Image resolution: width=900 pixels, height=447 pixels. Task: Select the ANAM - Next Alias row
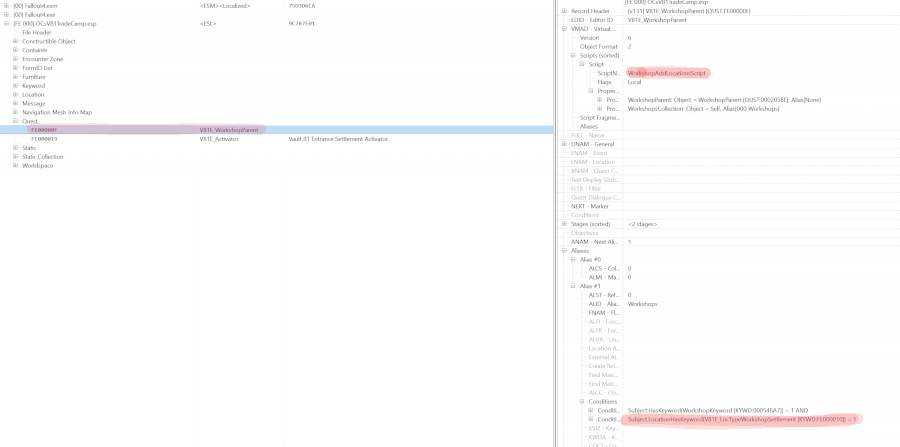pos(595,242)
